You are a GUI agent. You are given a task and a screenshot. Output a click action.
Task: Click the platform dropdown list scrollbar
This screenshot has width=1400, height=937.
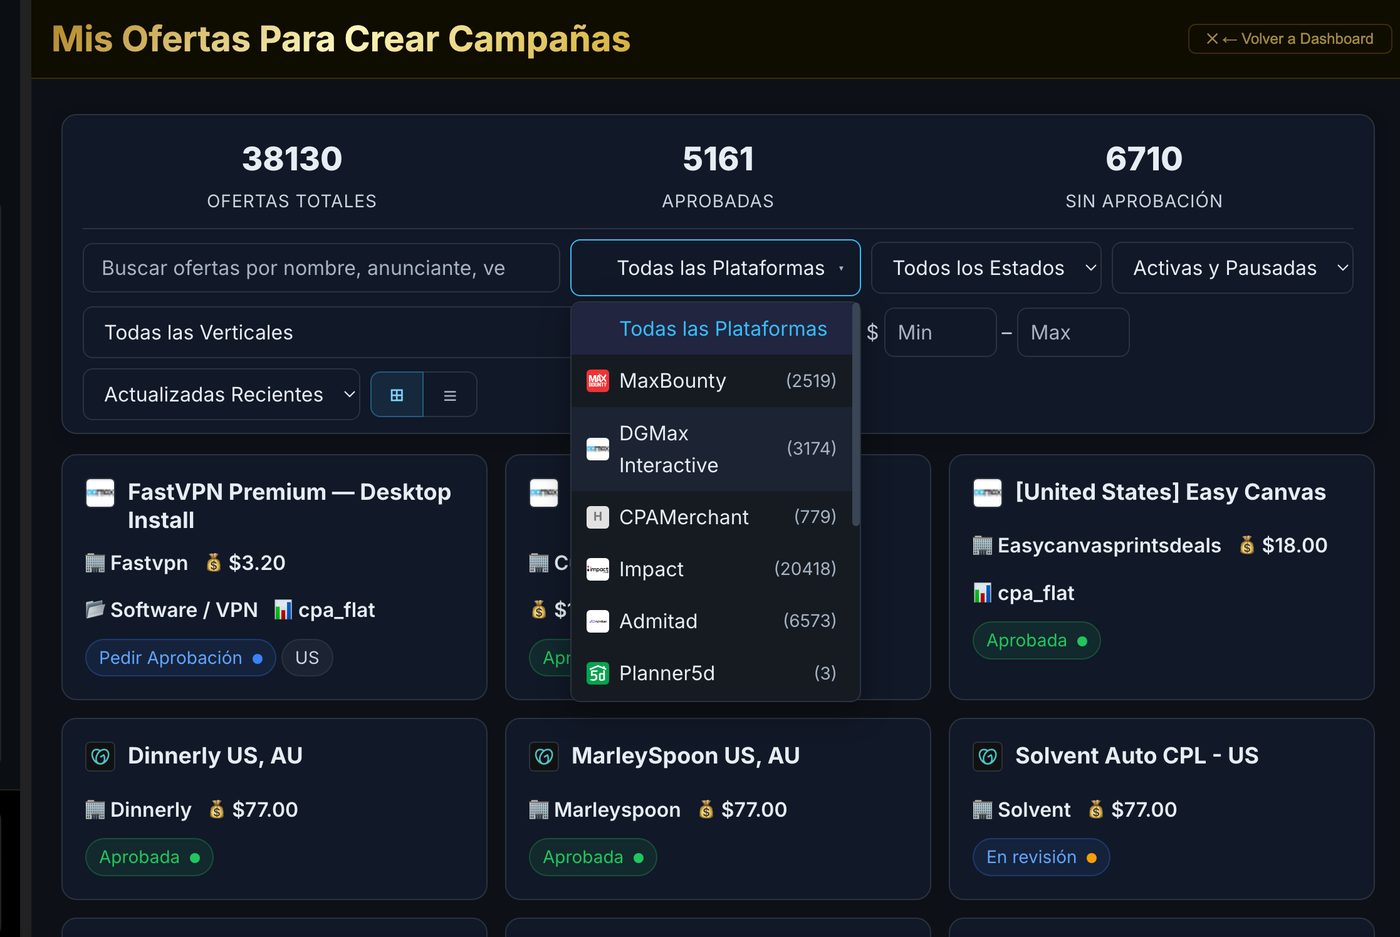[856, 414]
